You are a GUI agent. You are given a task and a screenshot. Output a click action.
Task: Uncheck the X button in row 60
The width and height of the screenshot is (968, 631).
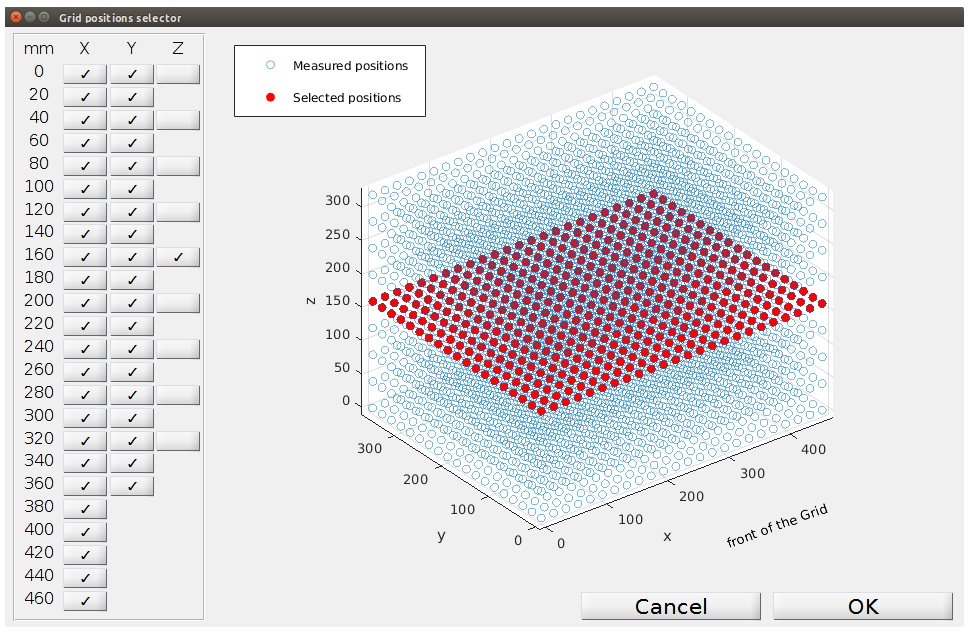pos(85,143)
